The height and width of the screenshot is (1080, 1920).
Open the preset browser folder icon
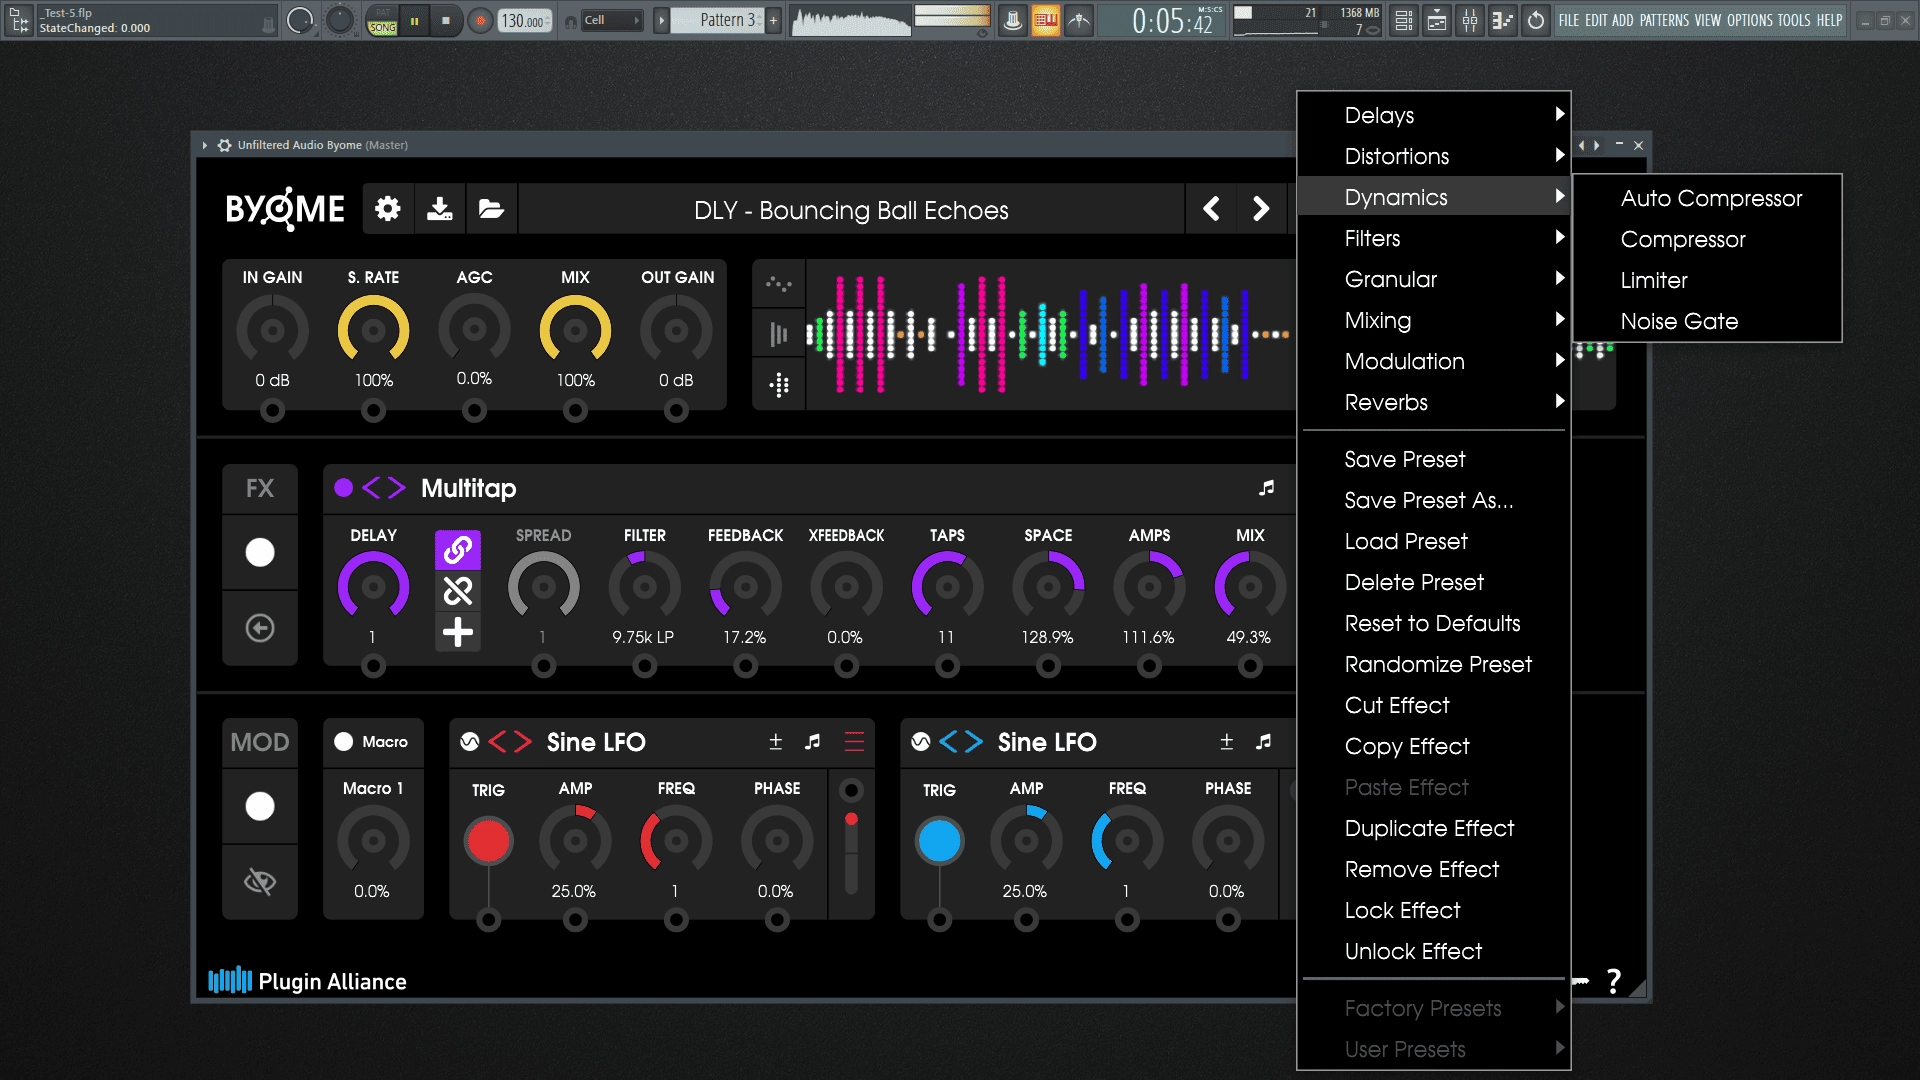pyautogui.click(x=491, y=209)
